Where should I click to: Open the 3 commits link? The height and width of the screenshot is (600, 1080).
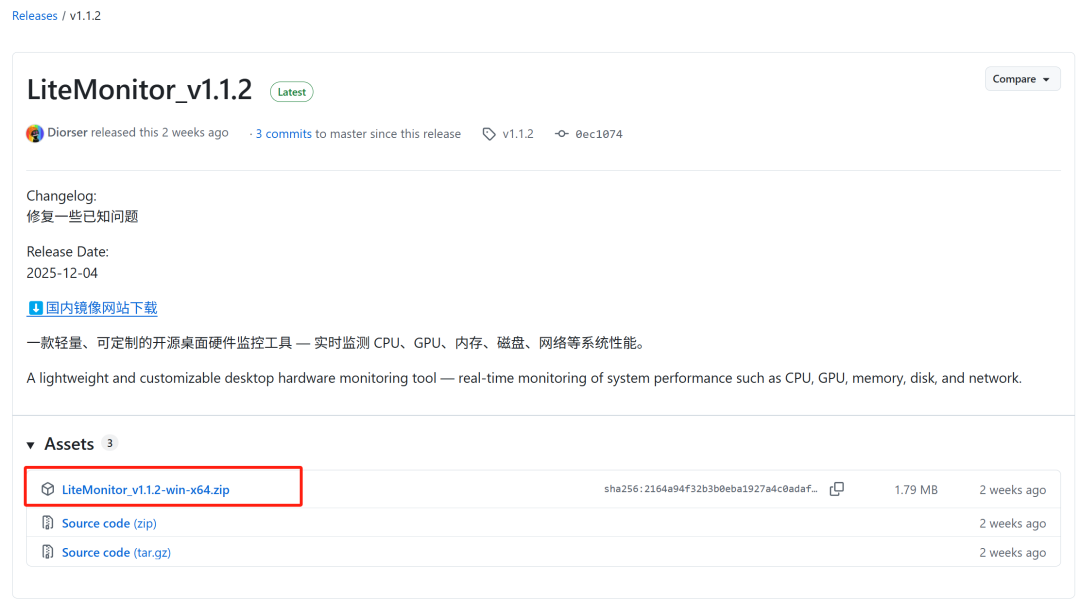(283, 134)
